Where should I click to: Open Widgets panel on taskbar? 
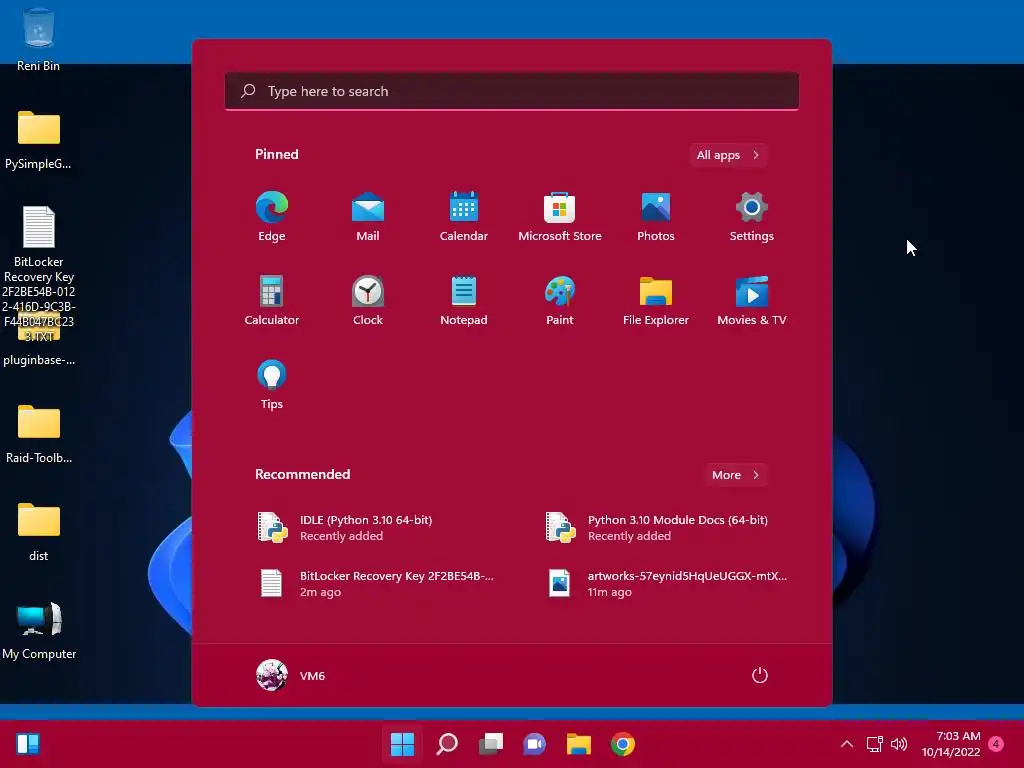[27, 744]
